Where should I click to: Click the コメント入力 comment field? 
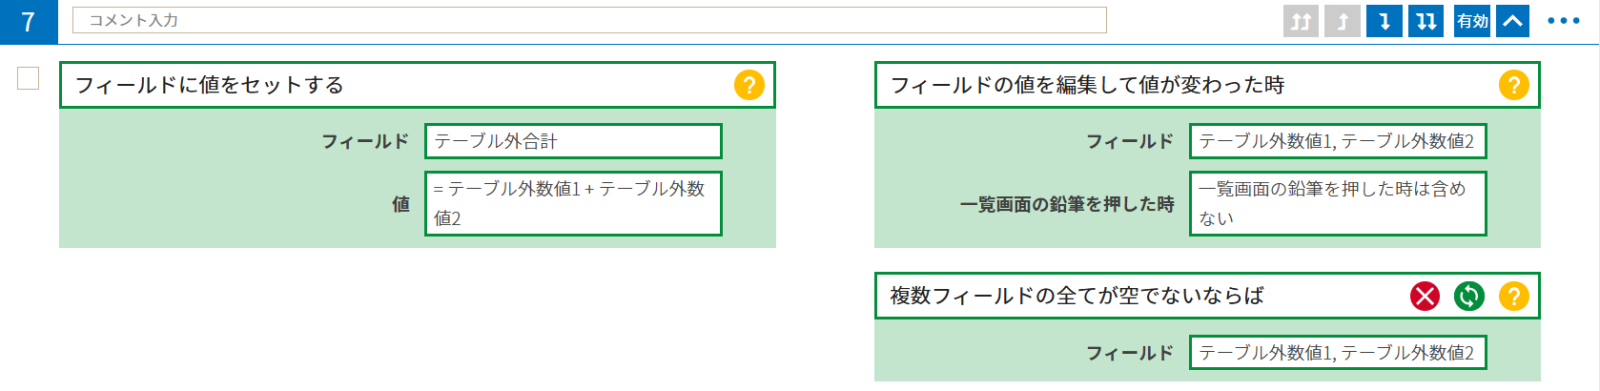589,20
